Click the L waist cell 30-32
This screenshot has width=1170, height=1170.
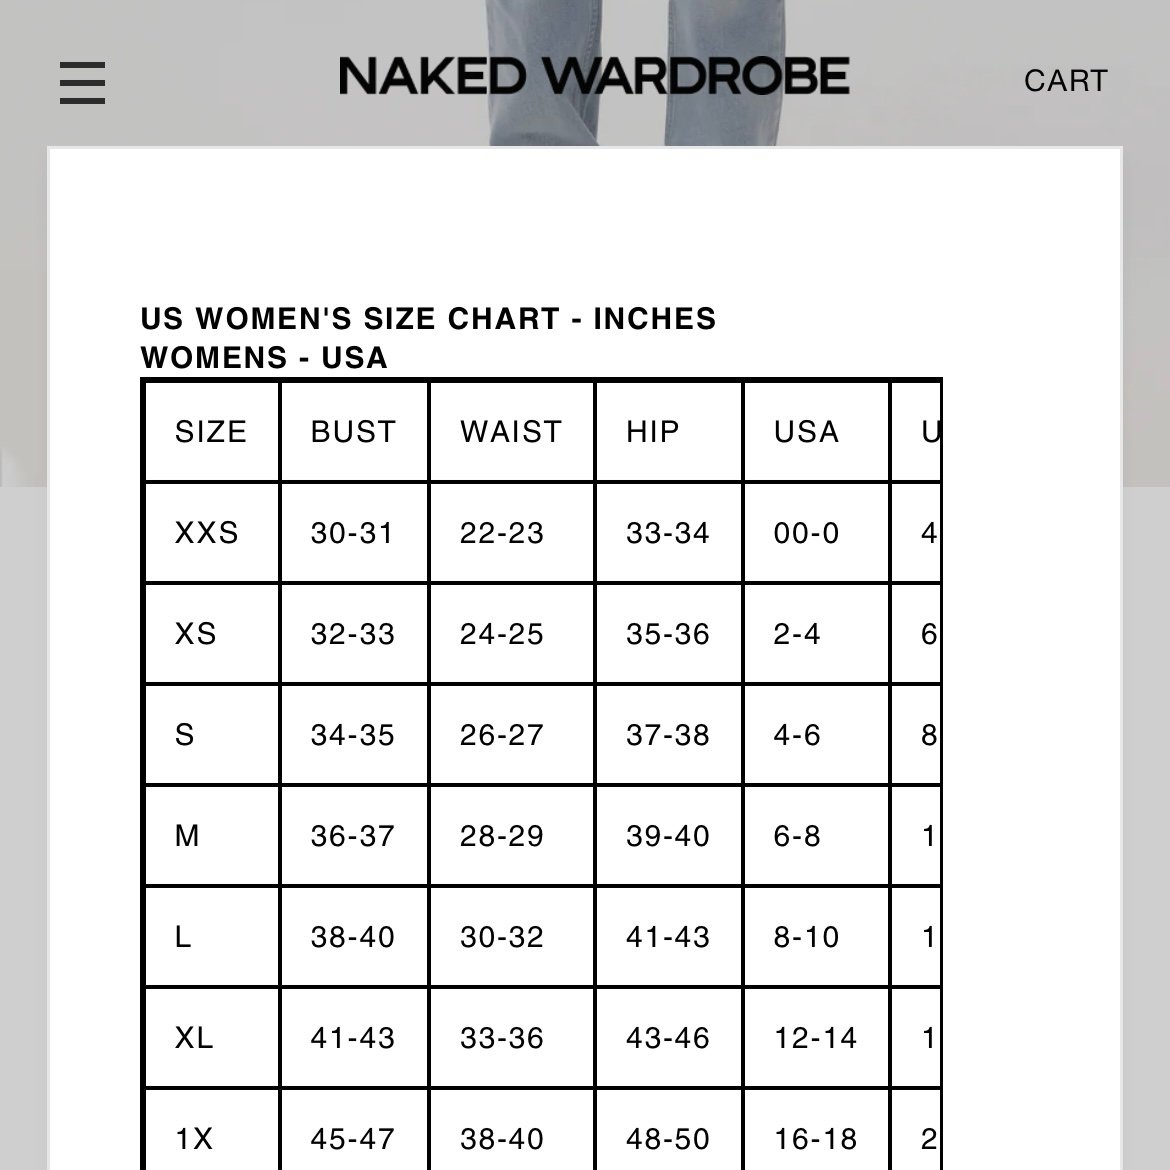point(502,937)
